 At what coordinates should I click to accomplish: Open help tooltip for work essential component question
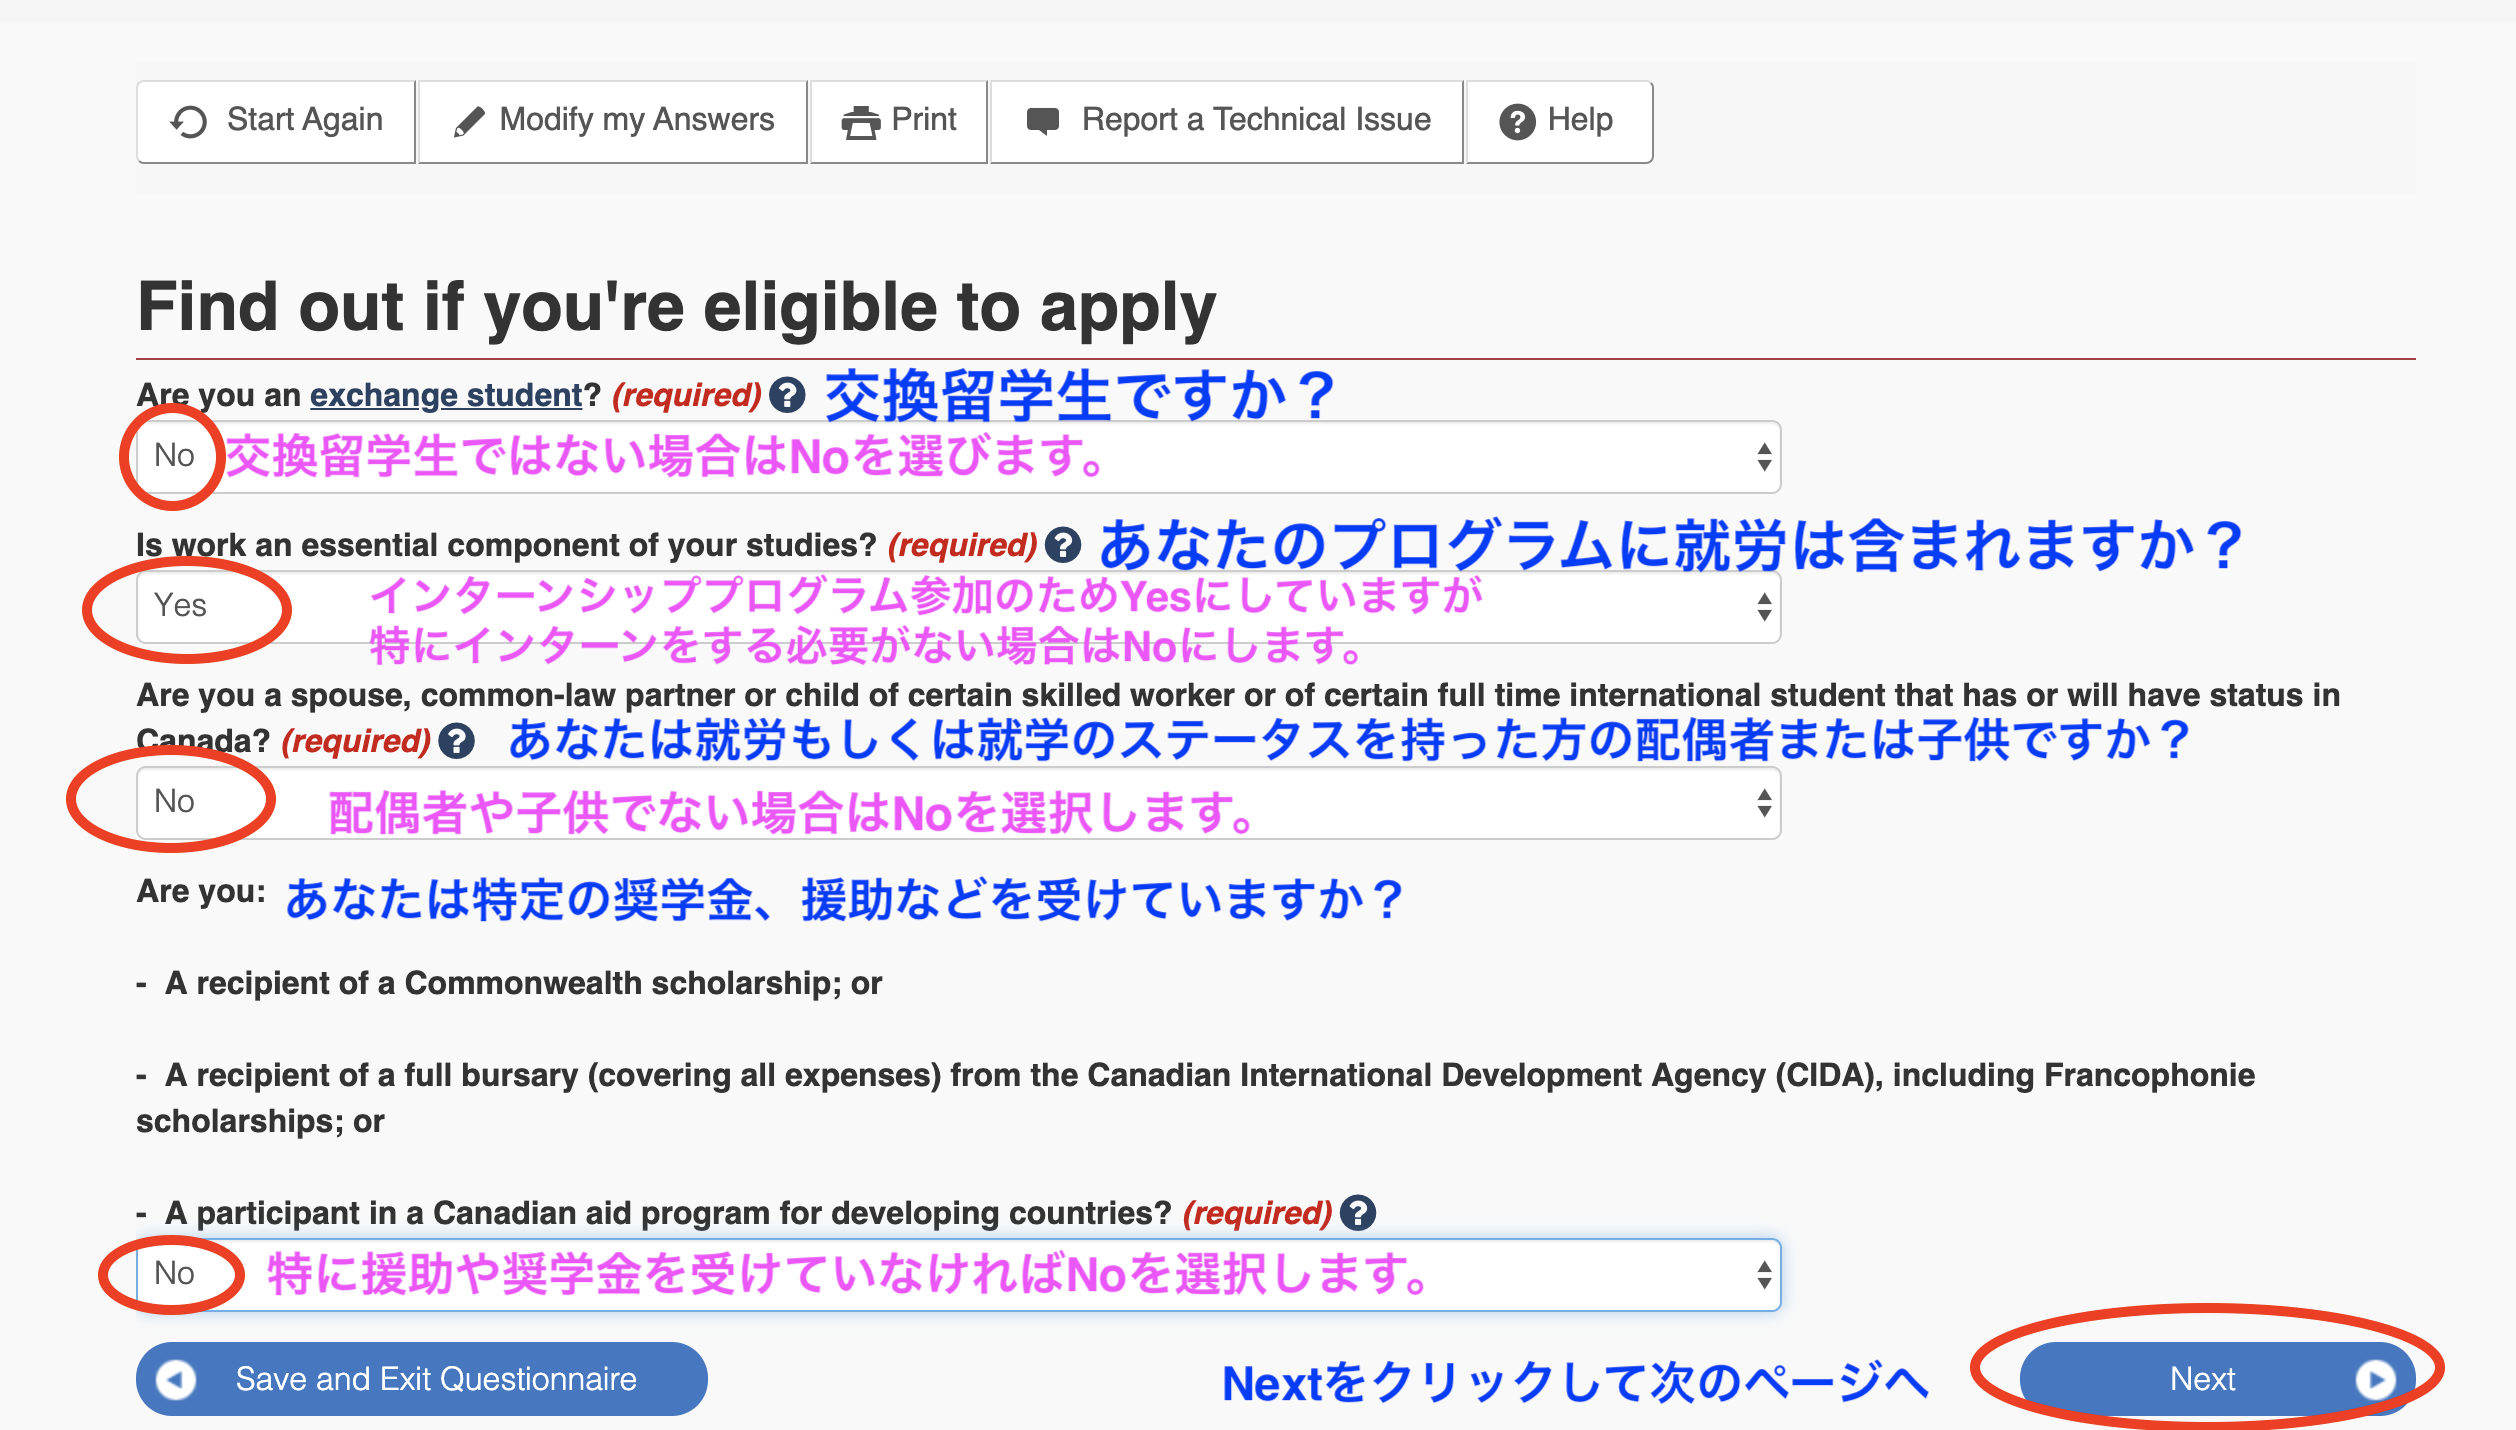point(1062,545)
